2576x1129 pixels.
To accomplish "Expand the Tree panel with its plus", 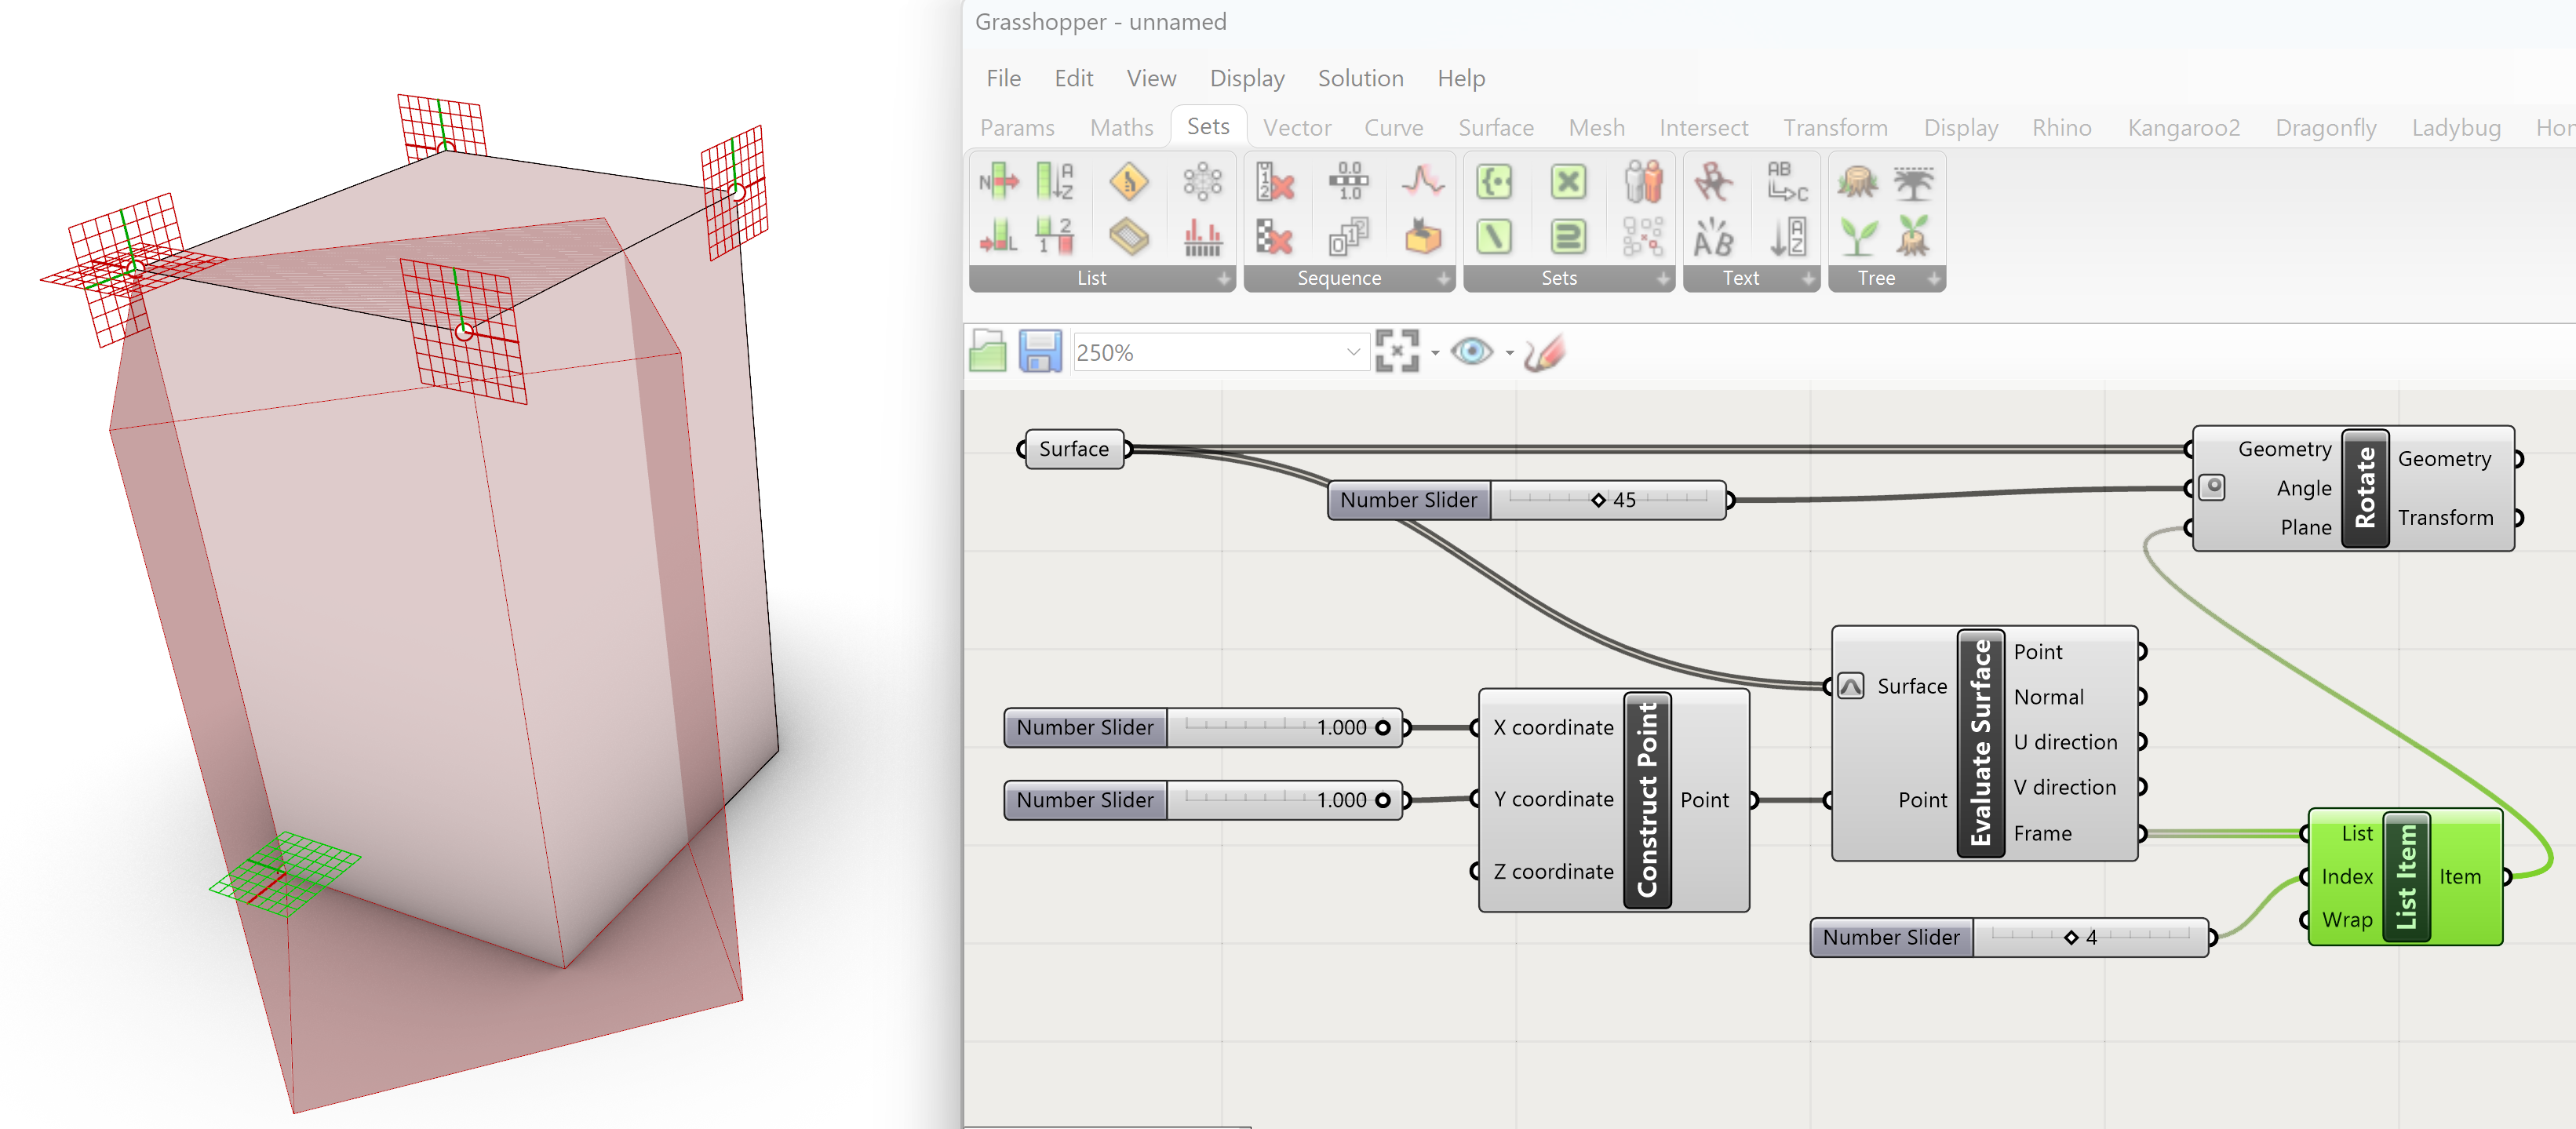I will click(1934, 279).
